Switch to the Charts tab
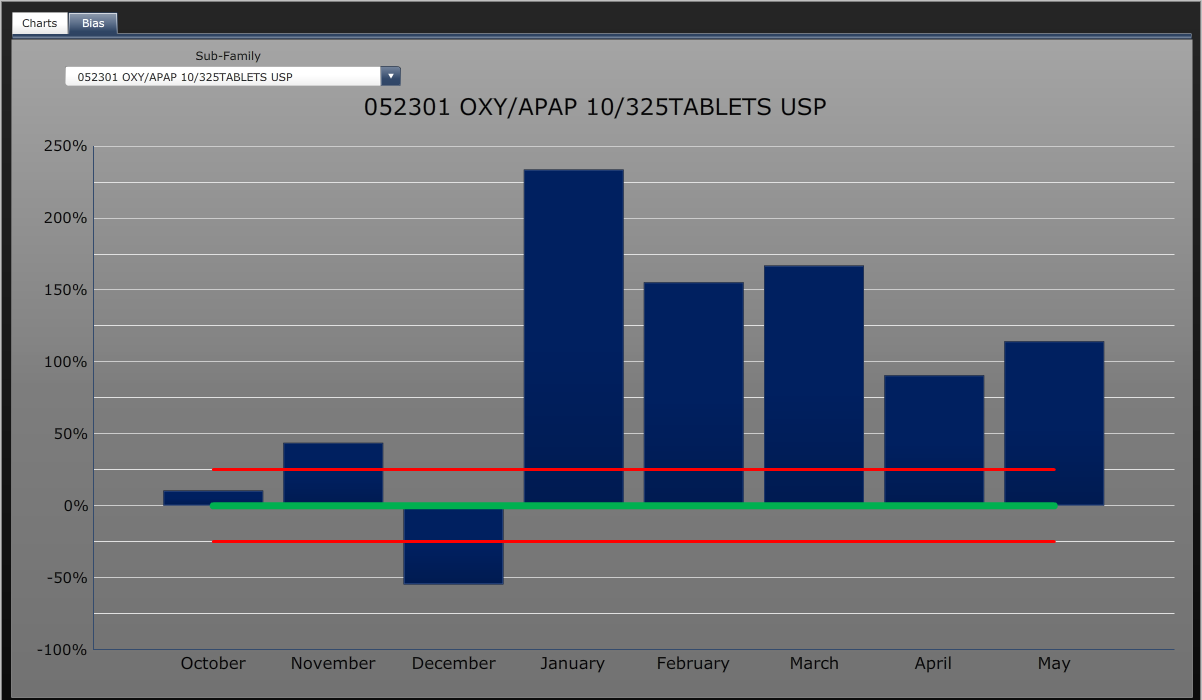This screenshot has width=1202, height=700. [x=38, y=22]
